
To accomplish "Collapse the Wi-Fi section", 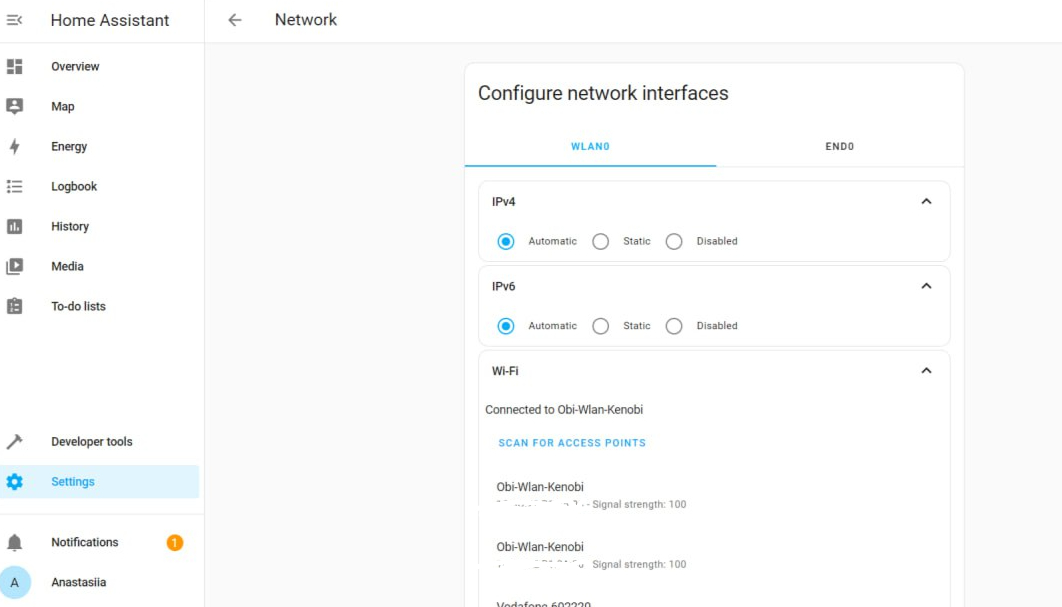I will [926, 371].
